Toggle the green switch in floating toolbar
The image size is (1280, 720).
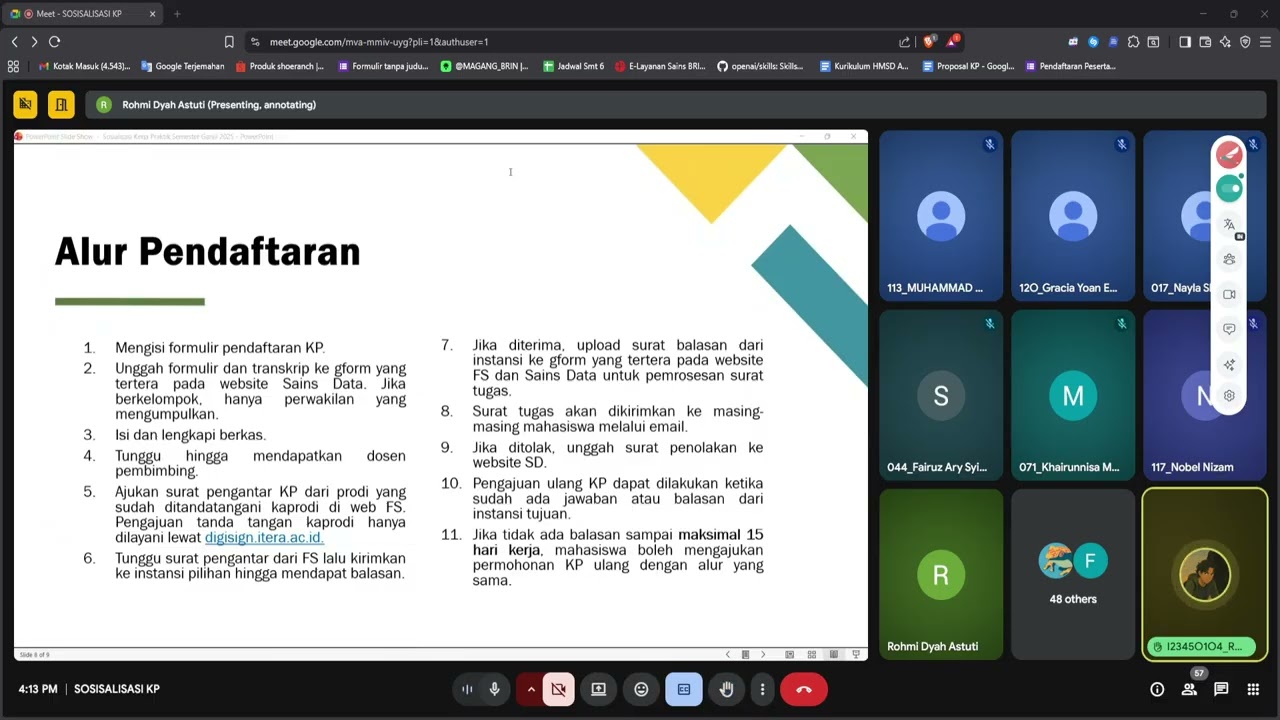pyautogui.click(x=1229, y=188)
